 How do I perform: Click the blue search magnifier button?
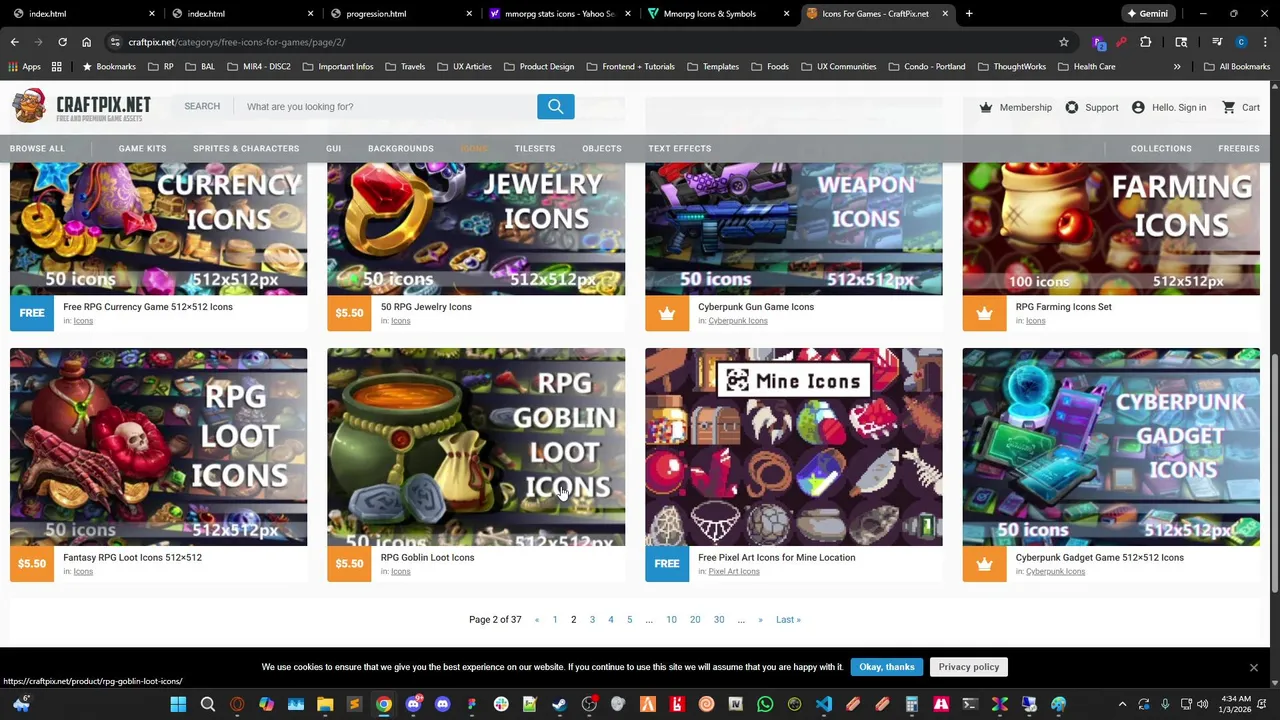coord(555,106)
